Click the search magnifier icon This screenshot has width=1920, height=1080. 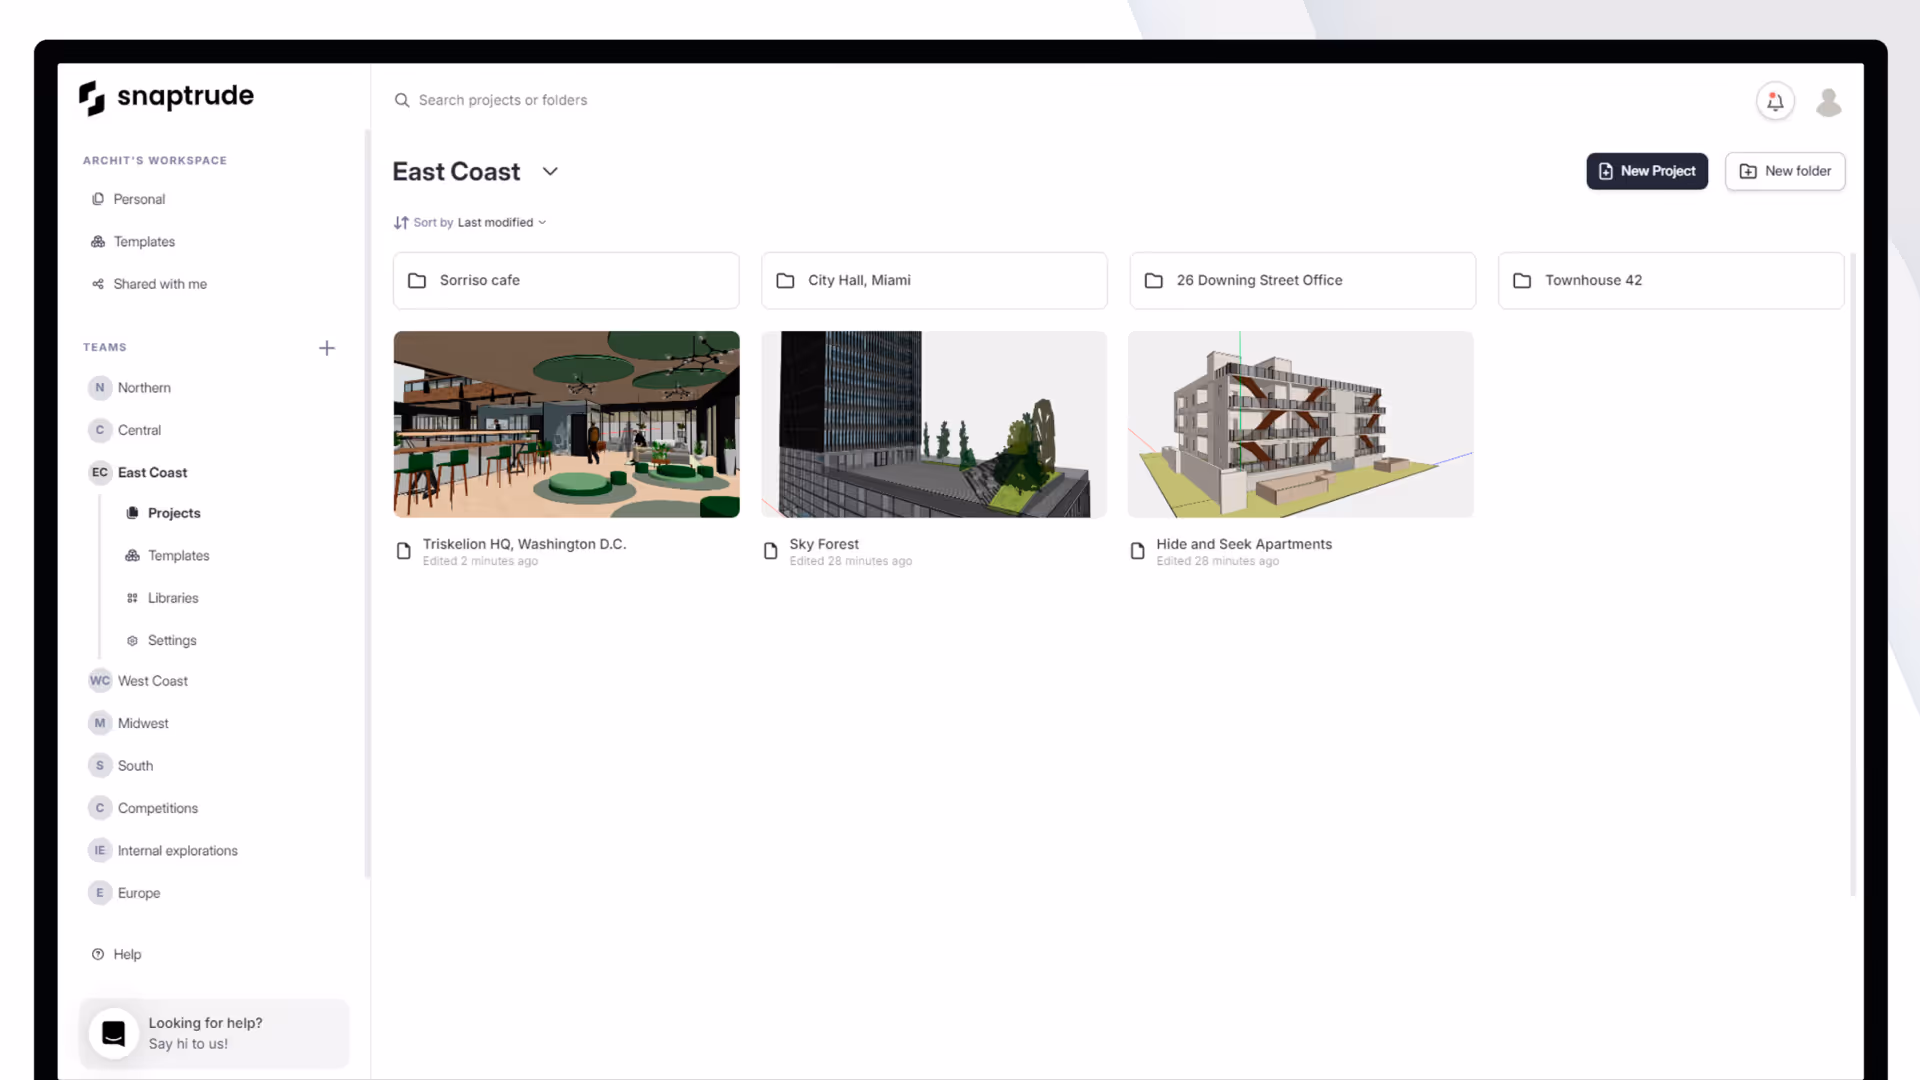402,100
